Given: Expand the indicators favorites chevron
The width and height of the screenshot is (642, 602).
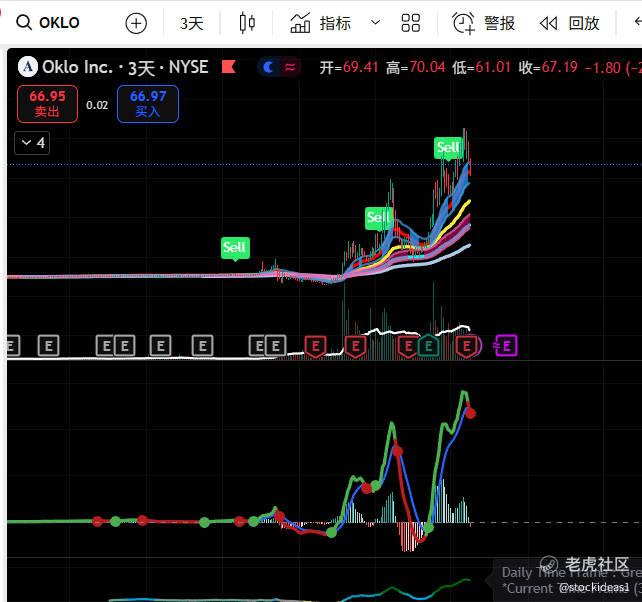Looking at the screenshot, I should click(x=375, y=22).
